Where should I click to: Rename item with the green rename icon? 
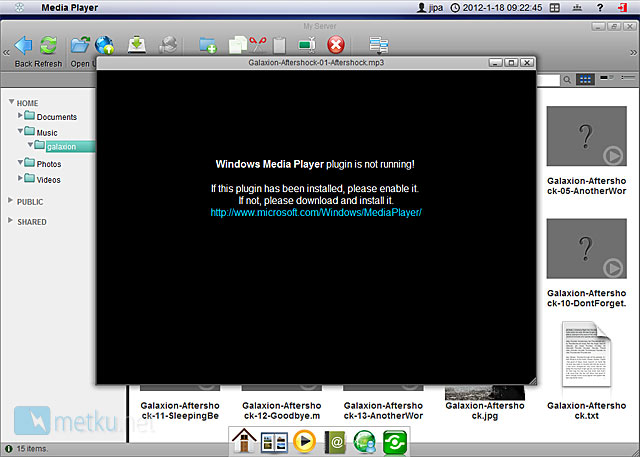click(x=307, y=45)
